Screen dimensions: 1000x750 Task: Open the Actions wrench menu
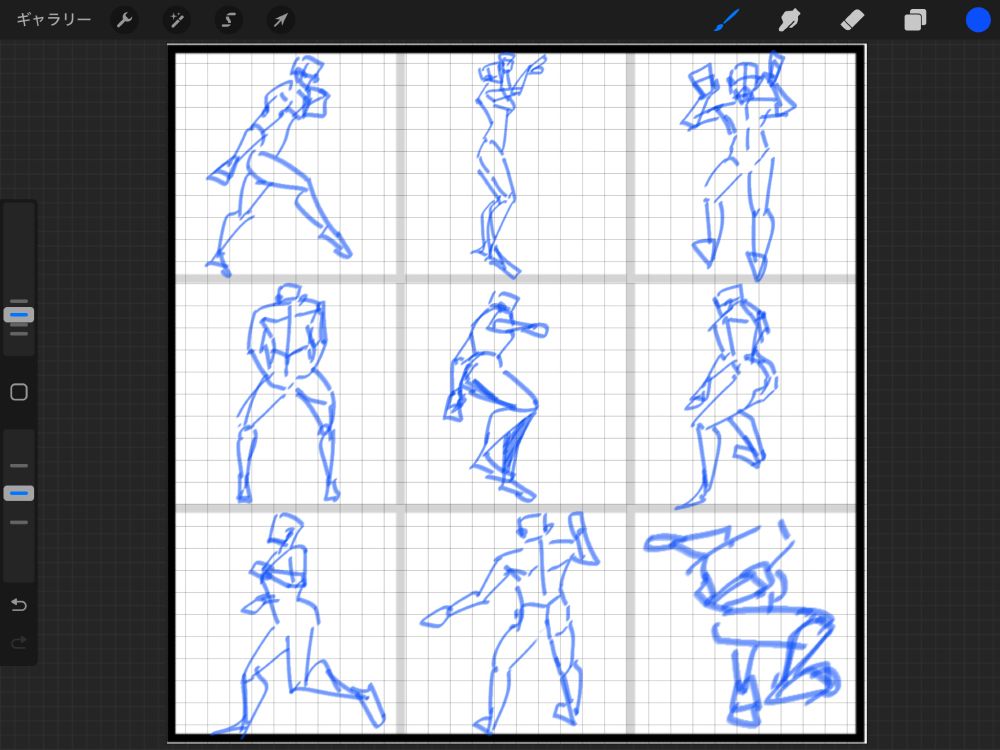tap(124, 20)
